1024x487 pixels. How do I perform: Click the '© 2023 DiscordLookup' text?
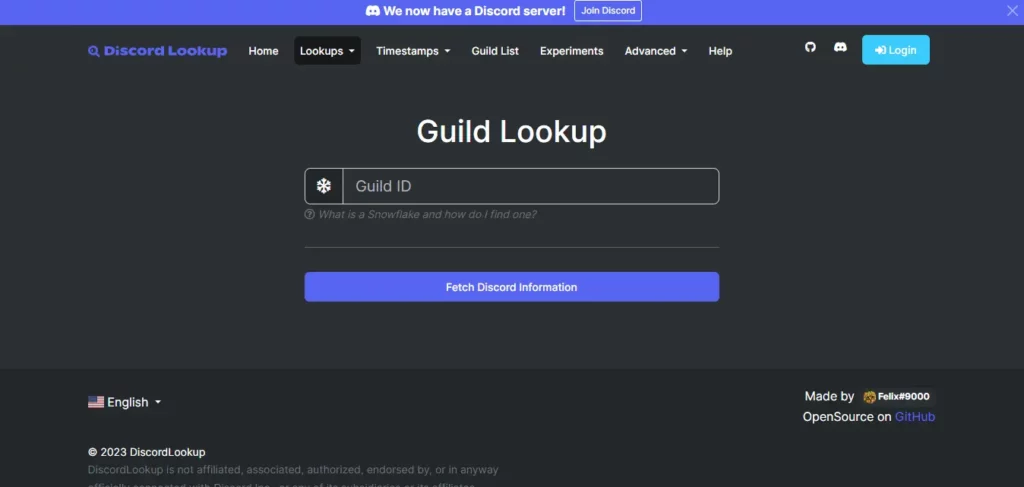[x=146, y=452]
